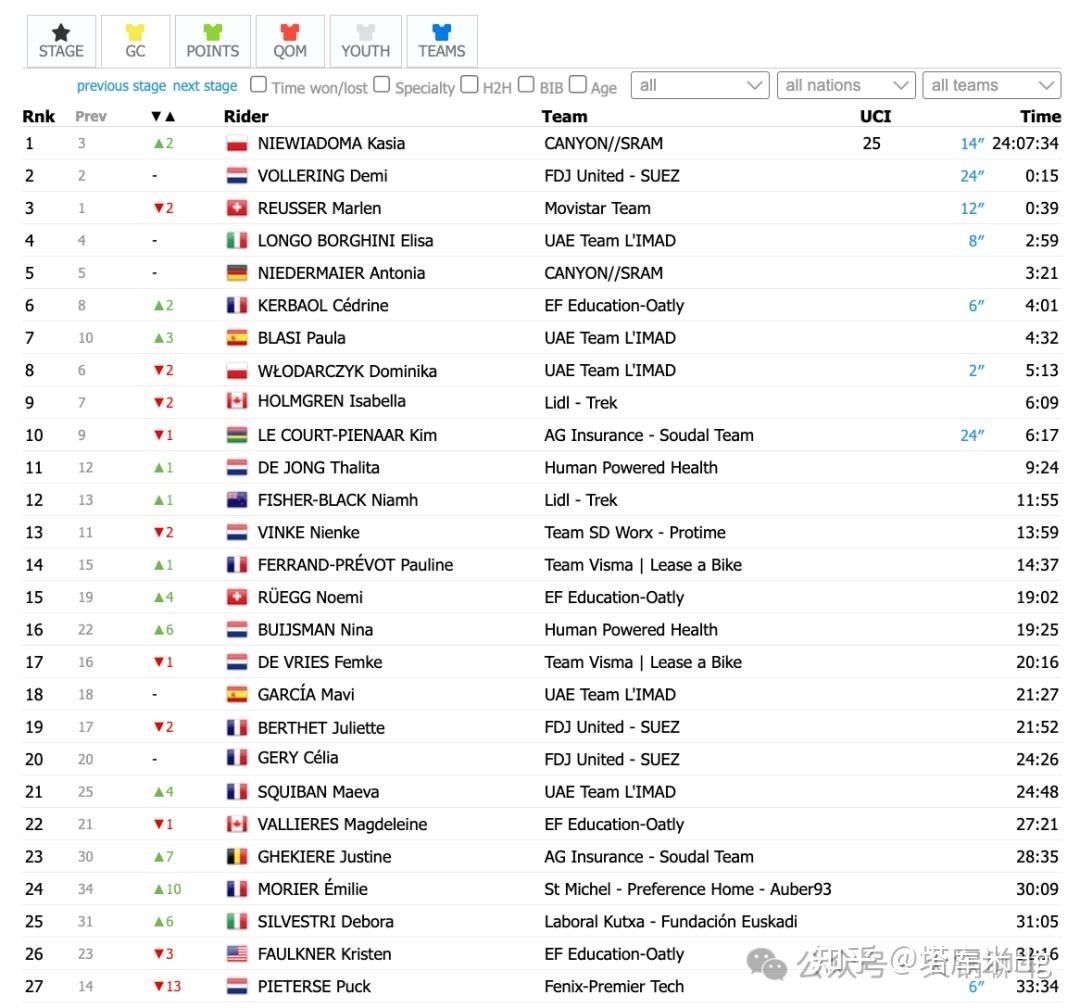
Task: Open rider SQUIBAN Maeva's page
Action: (318, 792)
